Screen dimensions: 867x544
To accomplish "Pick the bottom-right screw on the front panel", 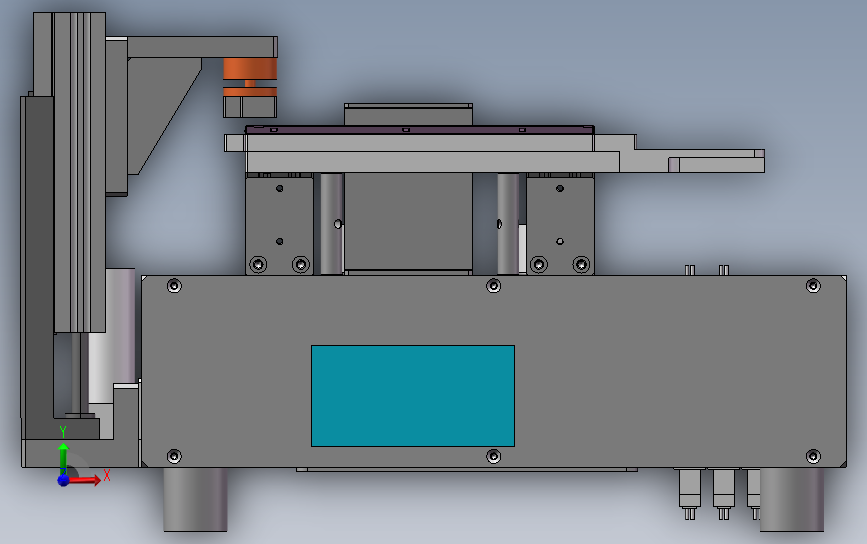I will 813,456.
